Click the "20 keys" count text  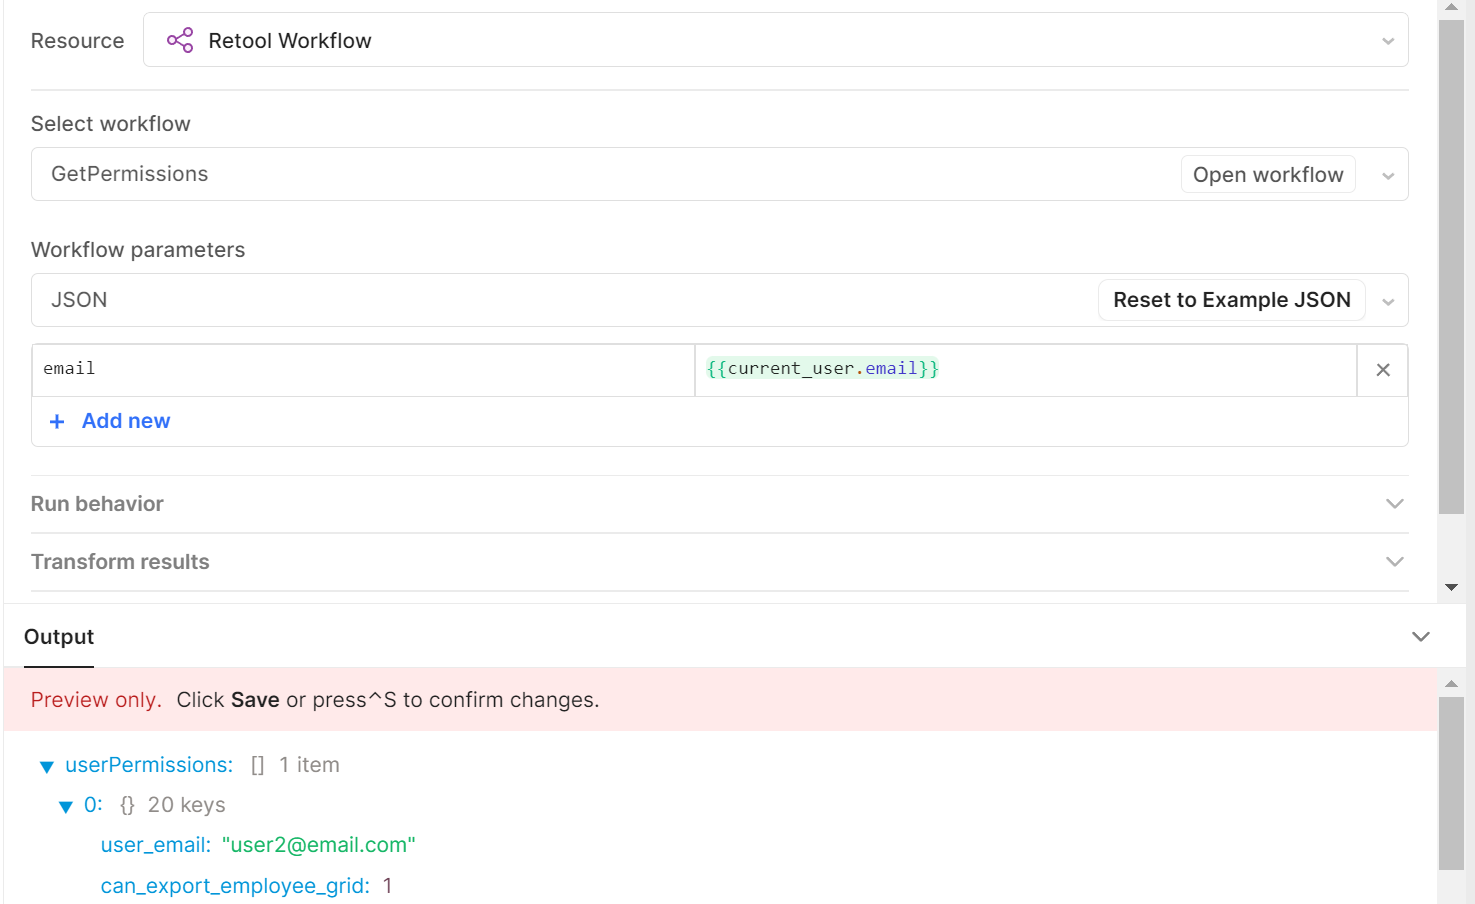coord(187,805)
